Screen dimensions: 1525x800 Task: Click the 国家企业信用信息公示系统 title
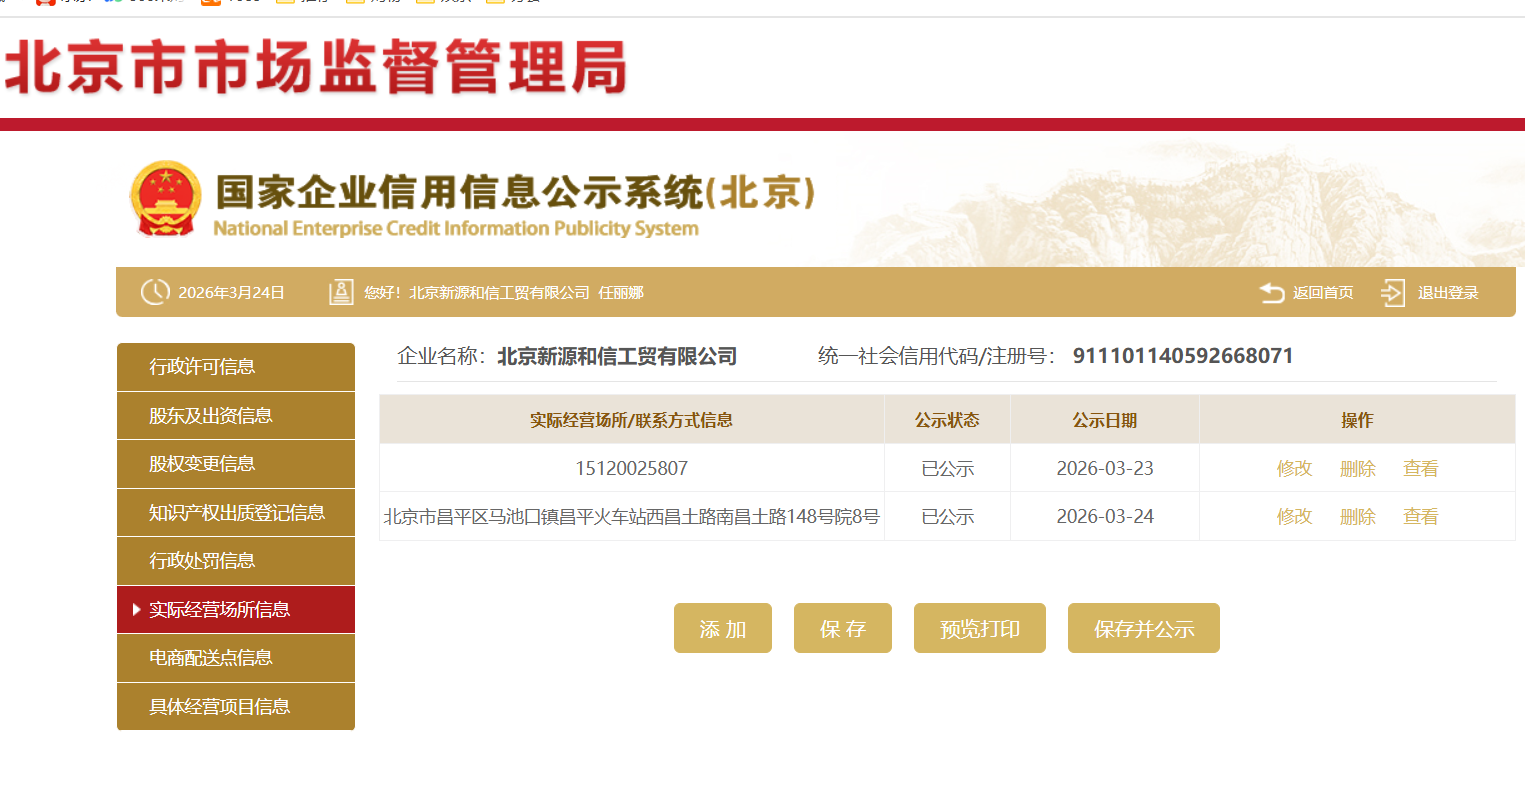point(516,192)
